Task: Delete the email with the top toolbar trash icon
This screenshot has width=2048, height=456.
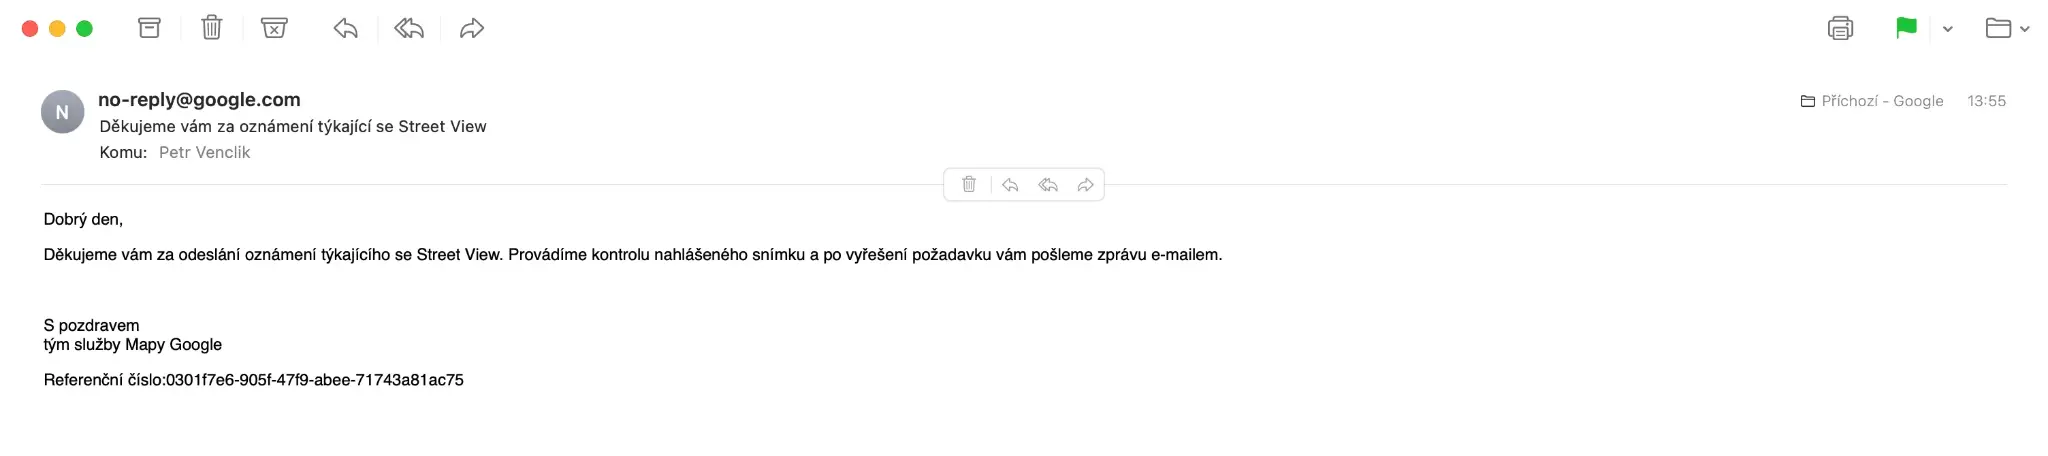Action: [211, 28]
